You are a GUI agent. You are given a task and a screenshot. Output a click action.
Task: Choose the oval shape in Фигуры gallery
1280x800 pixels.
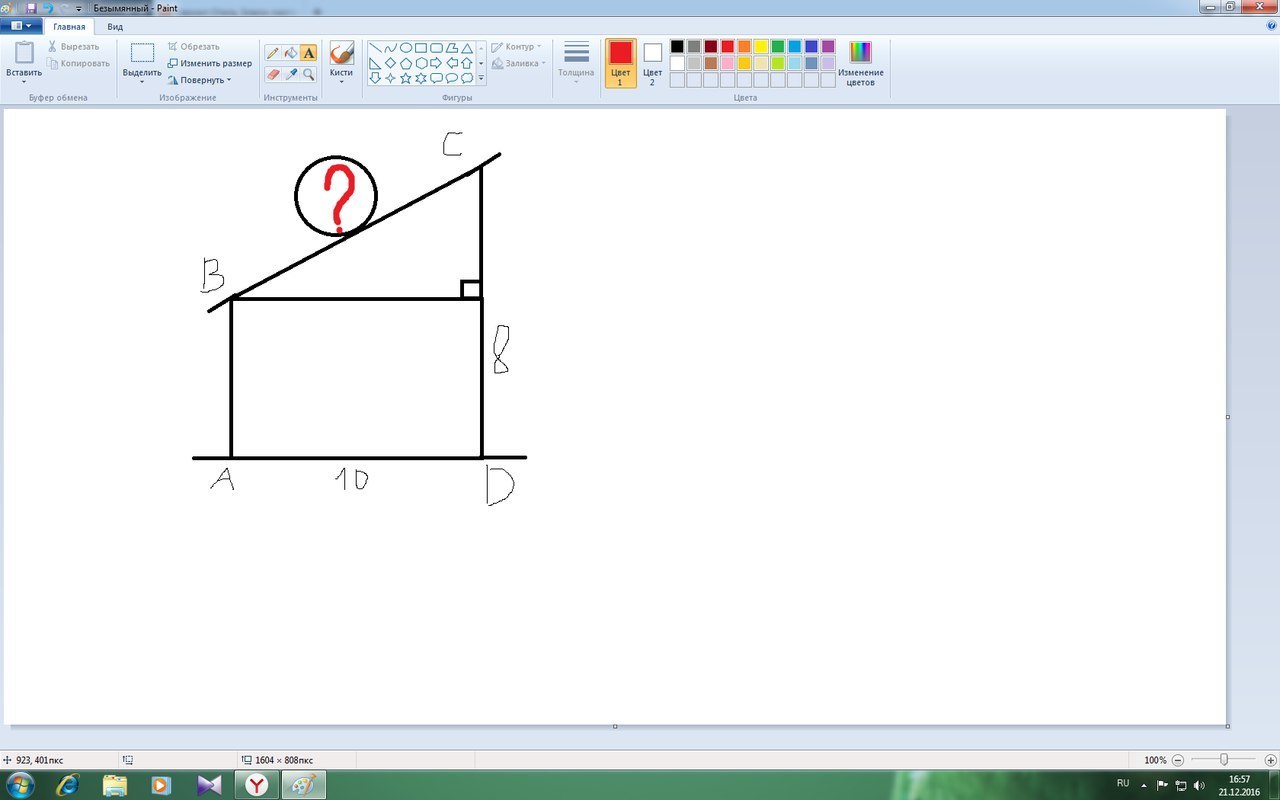click(405, 48)
